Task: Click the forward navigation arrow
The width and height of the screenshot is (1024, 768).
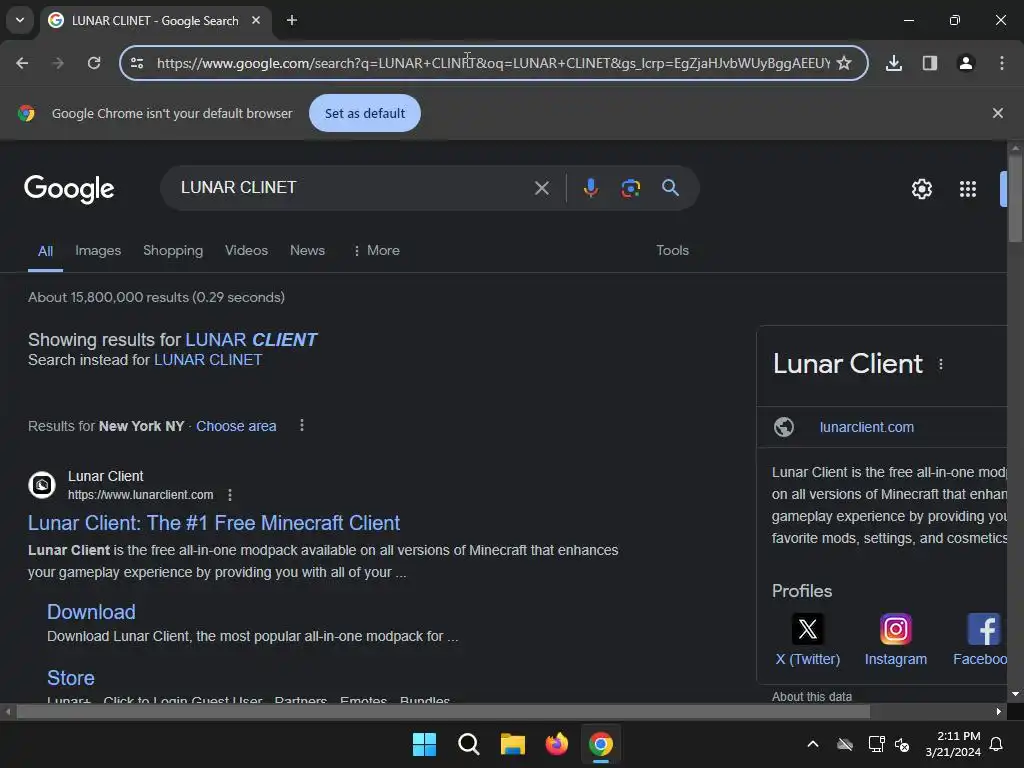Action: pos(57,63)
